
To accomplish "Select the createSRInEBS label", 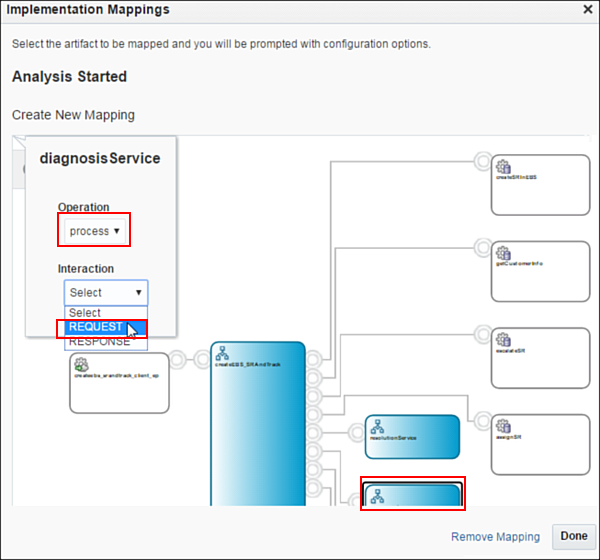I will (516, 177).
